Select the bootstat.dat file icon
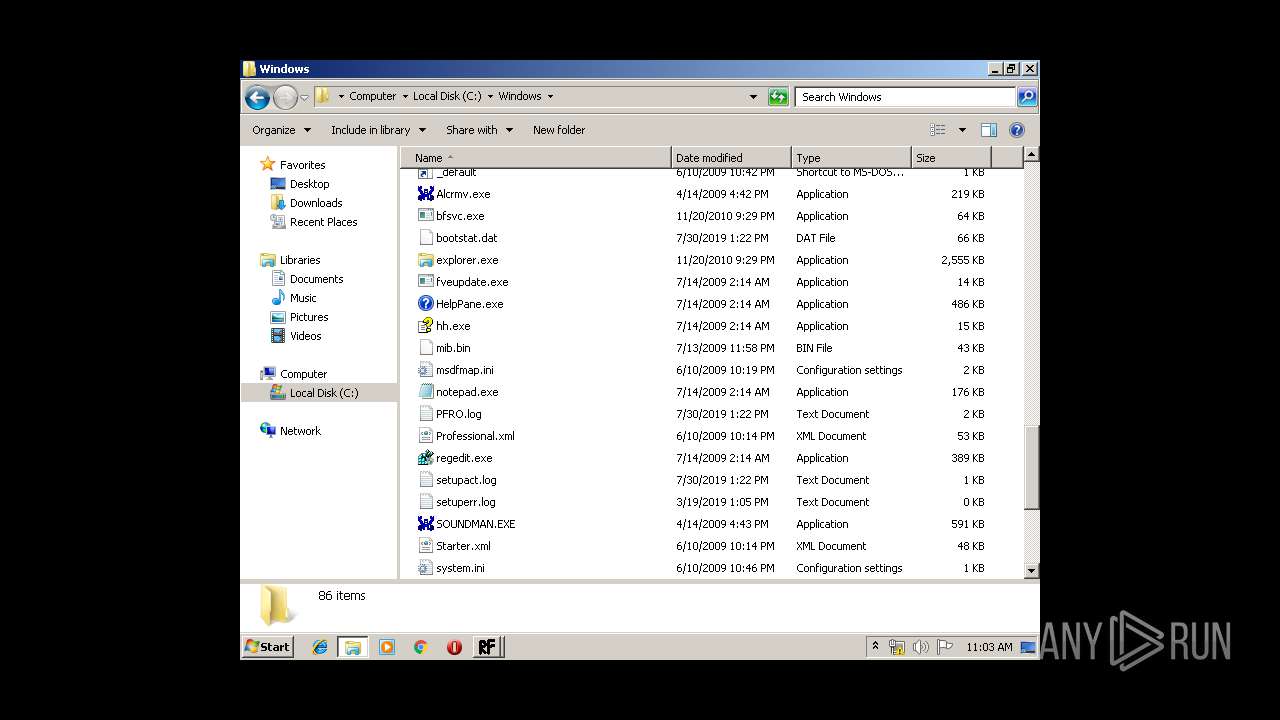 [x=426, y=238]
